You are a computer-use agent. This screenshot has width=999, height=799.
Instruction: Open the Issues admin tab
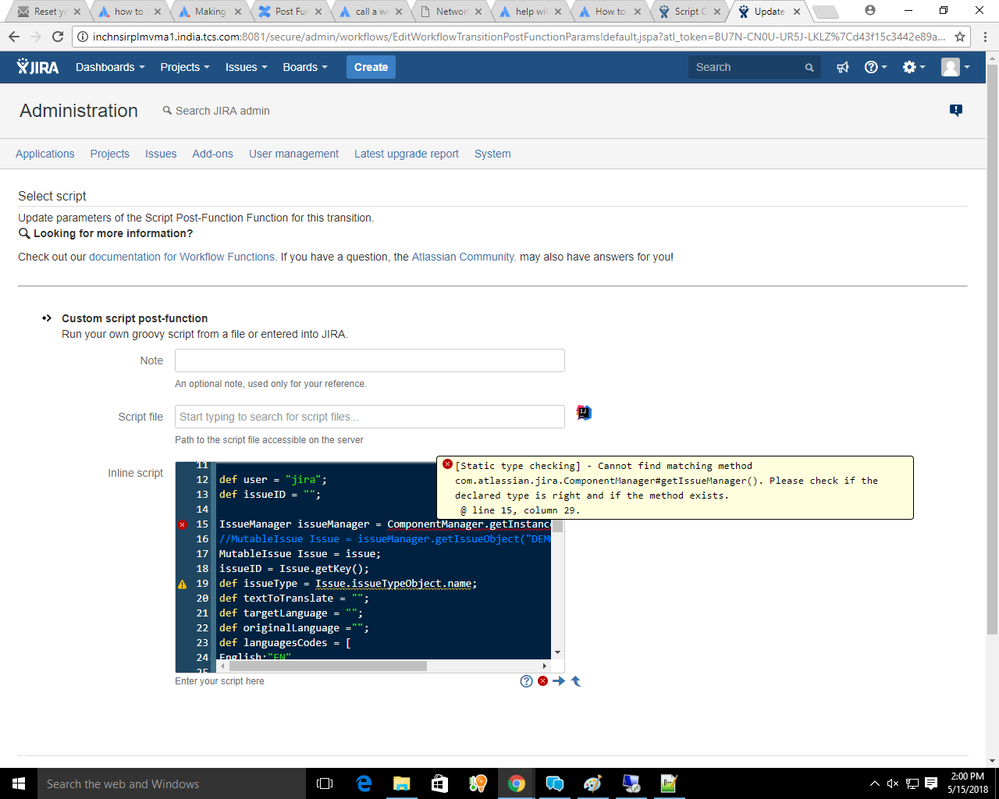(x=161, y=154)
